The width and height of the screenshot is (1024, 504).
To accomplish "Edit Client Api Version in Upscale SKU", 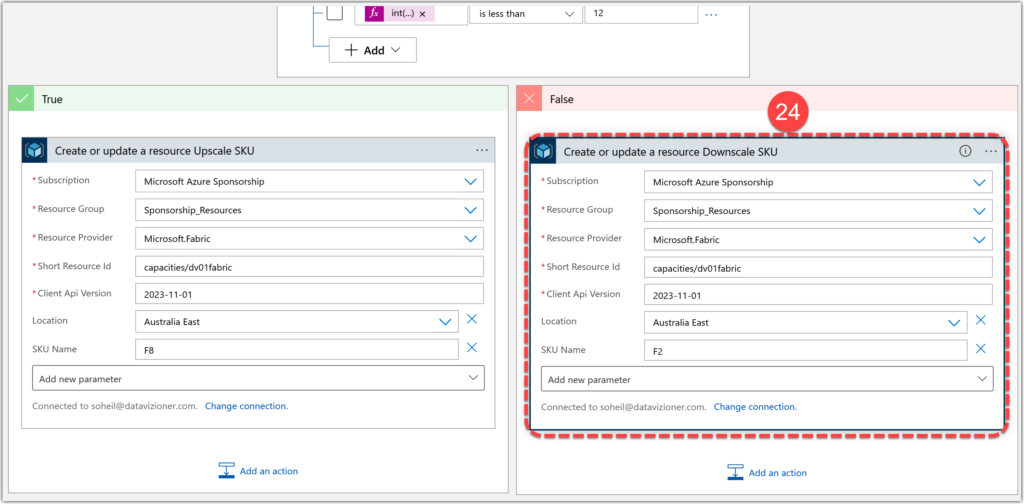I will pyautogui.click(x=310, y=294).
